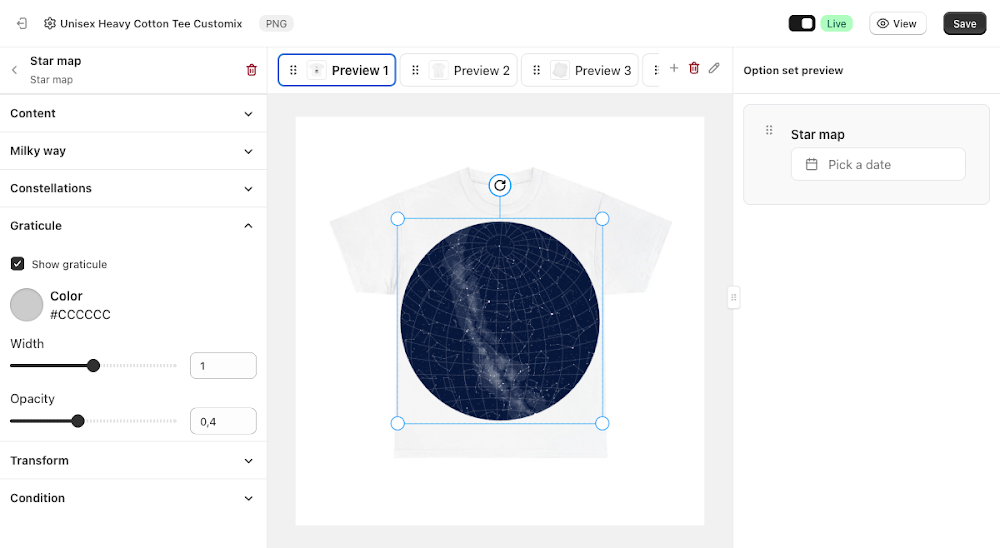This screenshot has height=548, width=1000.
Task: Delete the Star map option
Action: click(251, 70)
